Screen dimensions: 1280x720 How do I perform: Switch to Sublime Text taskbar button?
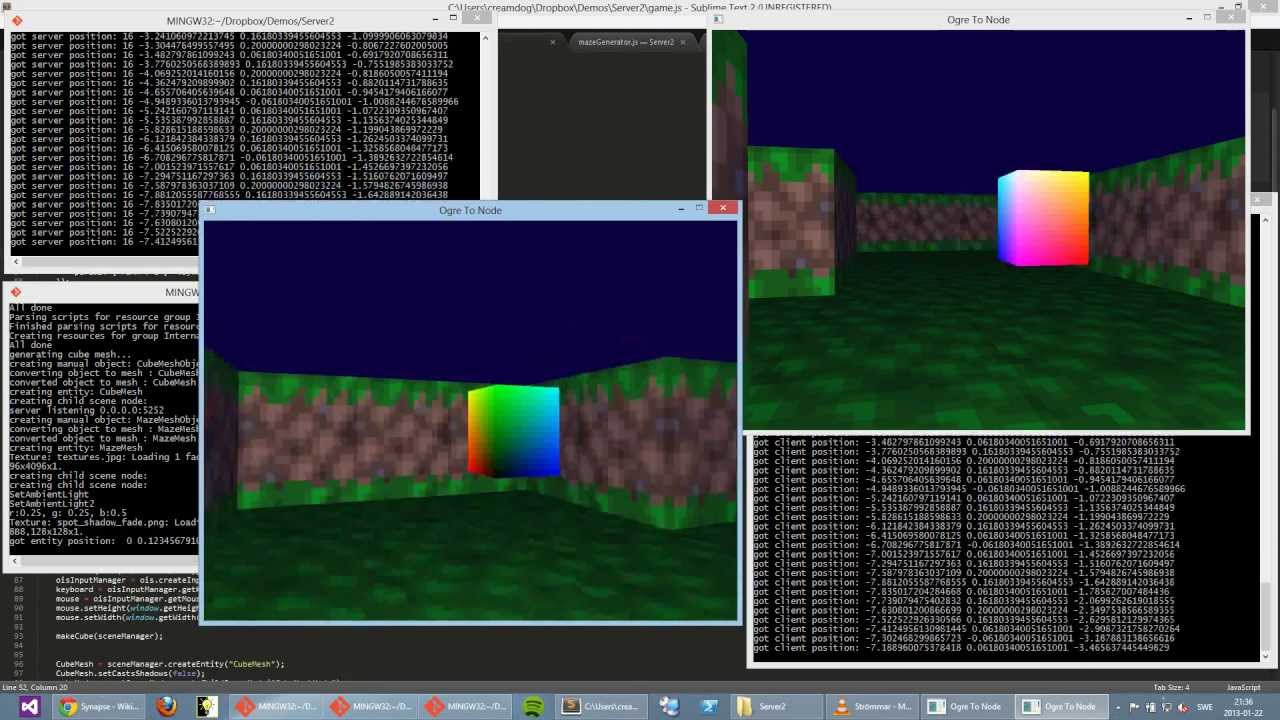[x=598, y=706]
